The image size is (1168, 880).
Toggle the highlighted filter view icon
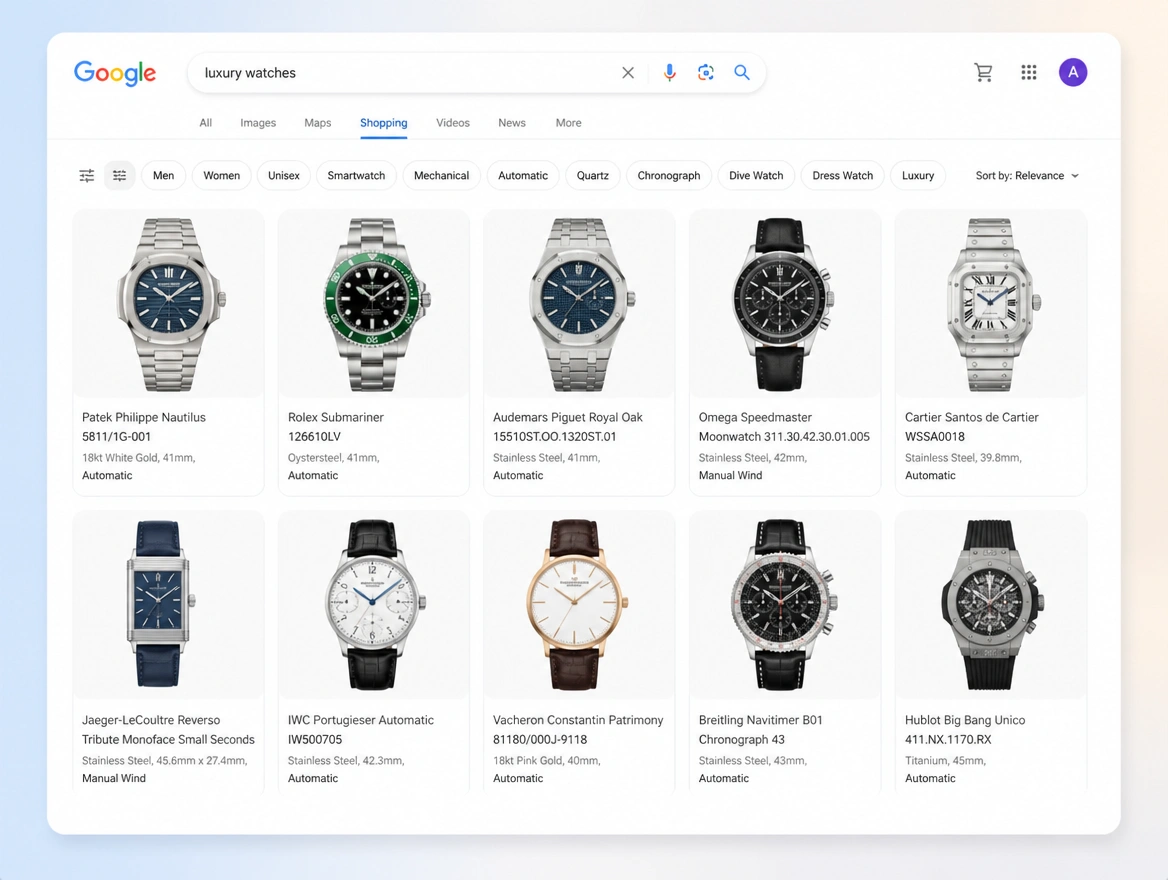click(x=119, y=176)
